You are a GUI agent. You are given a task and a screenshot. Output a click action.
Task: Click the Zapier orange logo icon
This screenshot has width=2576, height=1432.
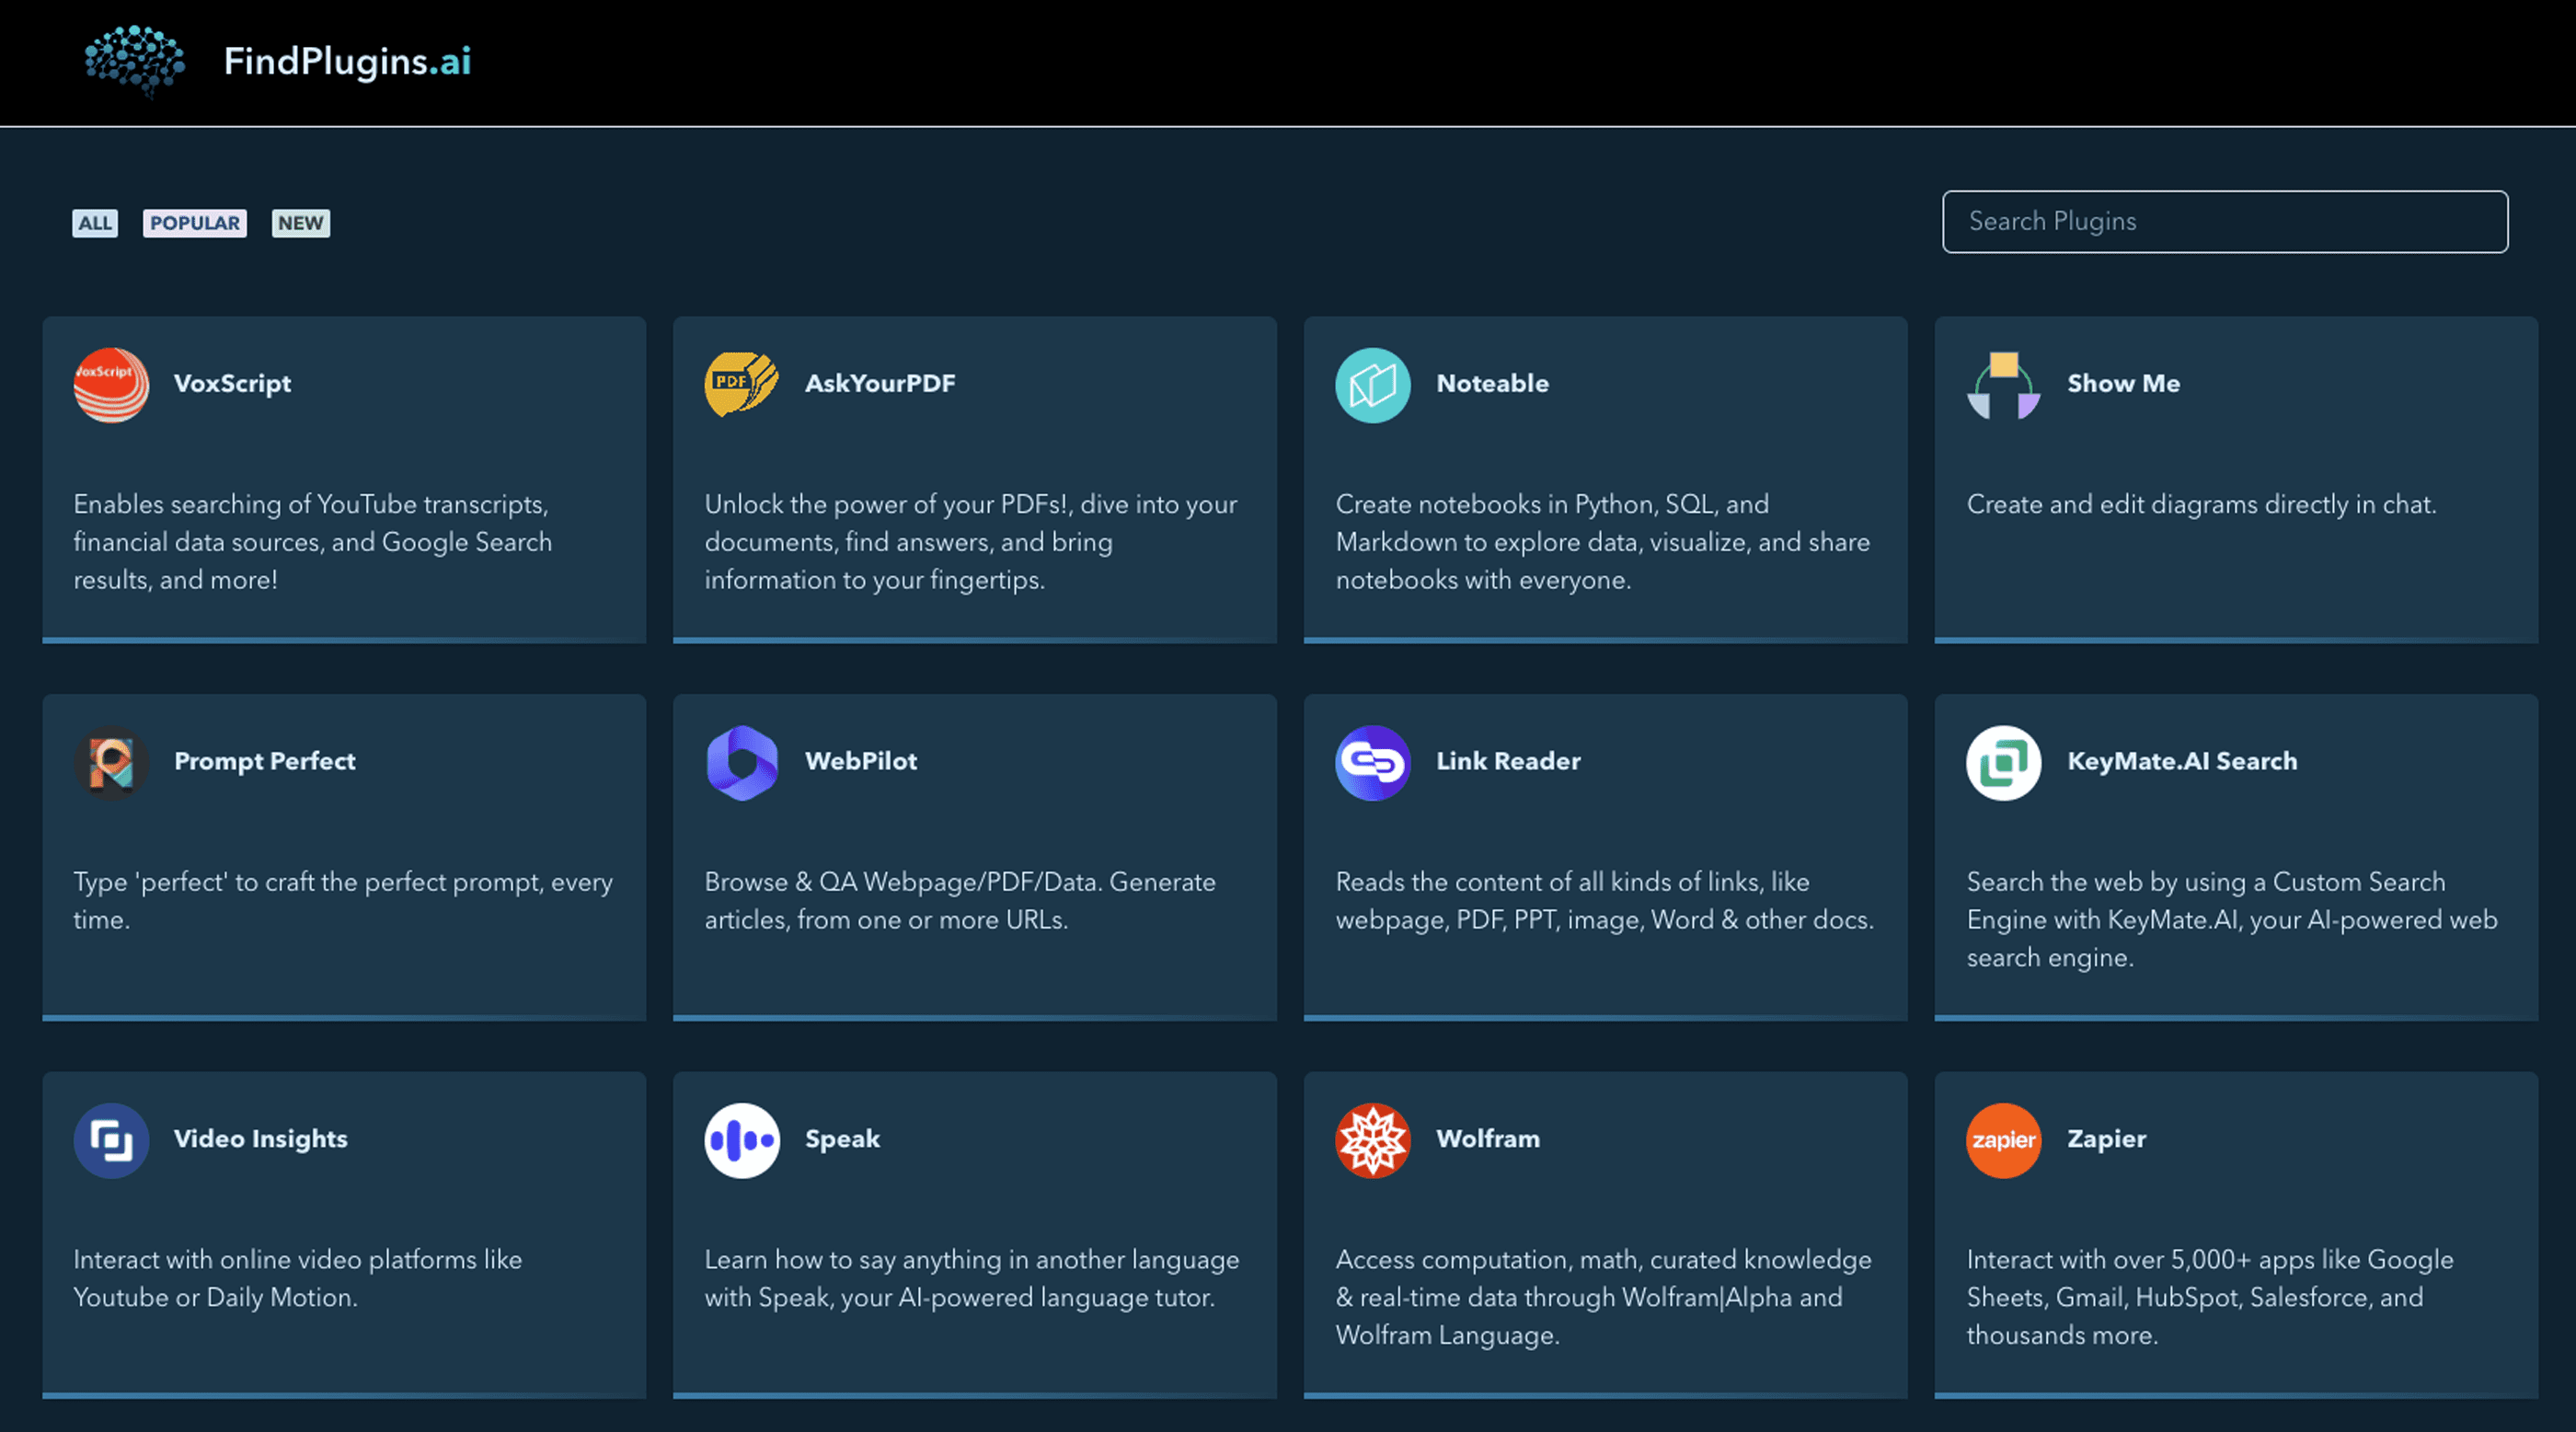click(x=2004, y=1141)
